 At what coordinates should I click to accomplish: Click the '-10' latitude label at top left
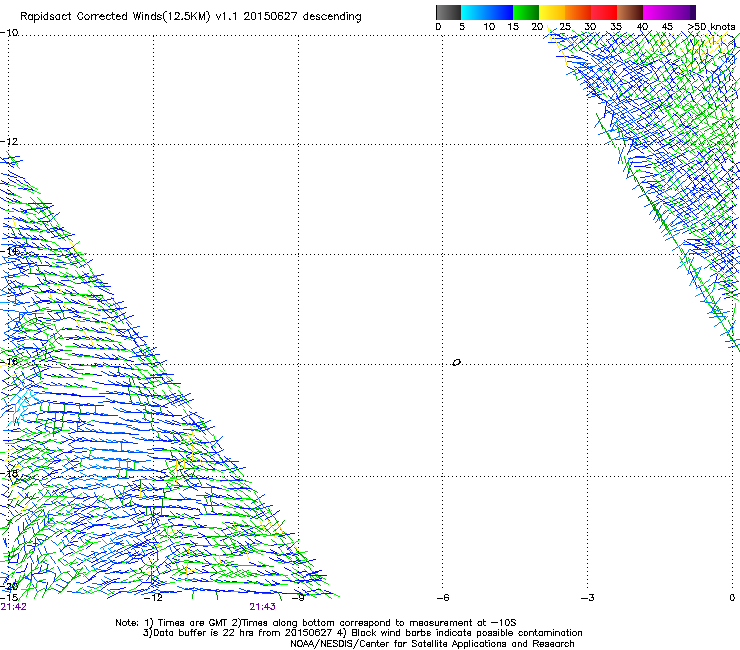[x=9, y=33]
